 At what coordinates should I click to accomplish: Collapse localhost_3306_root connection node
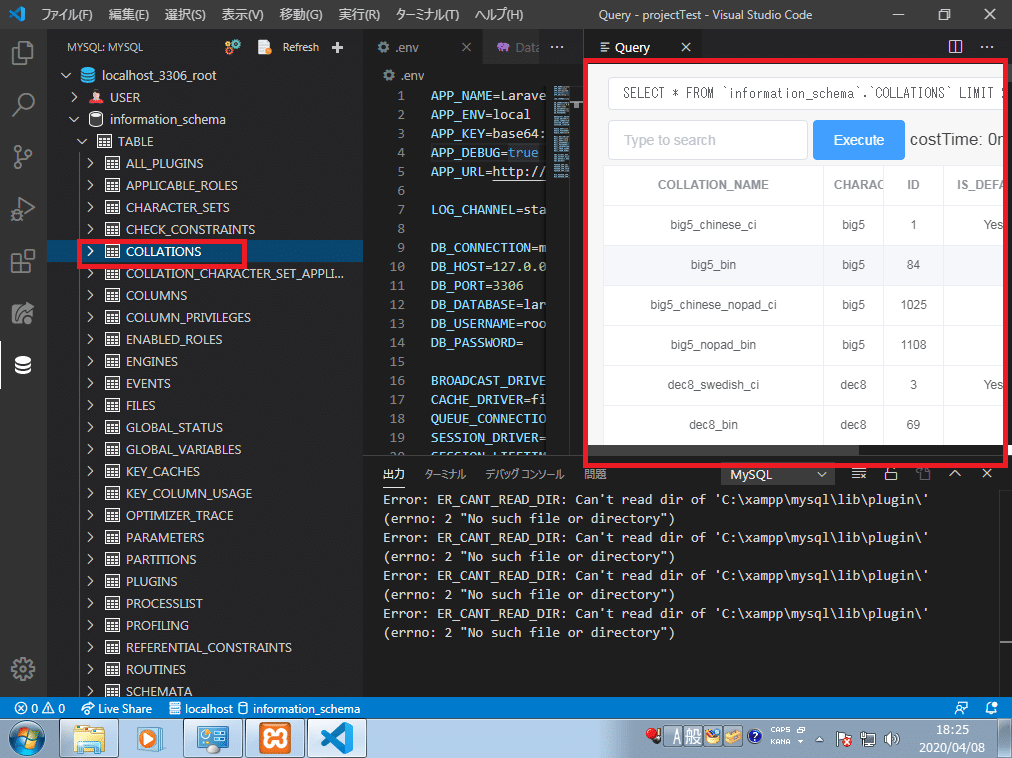(66, 76)
